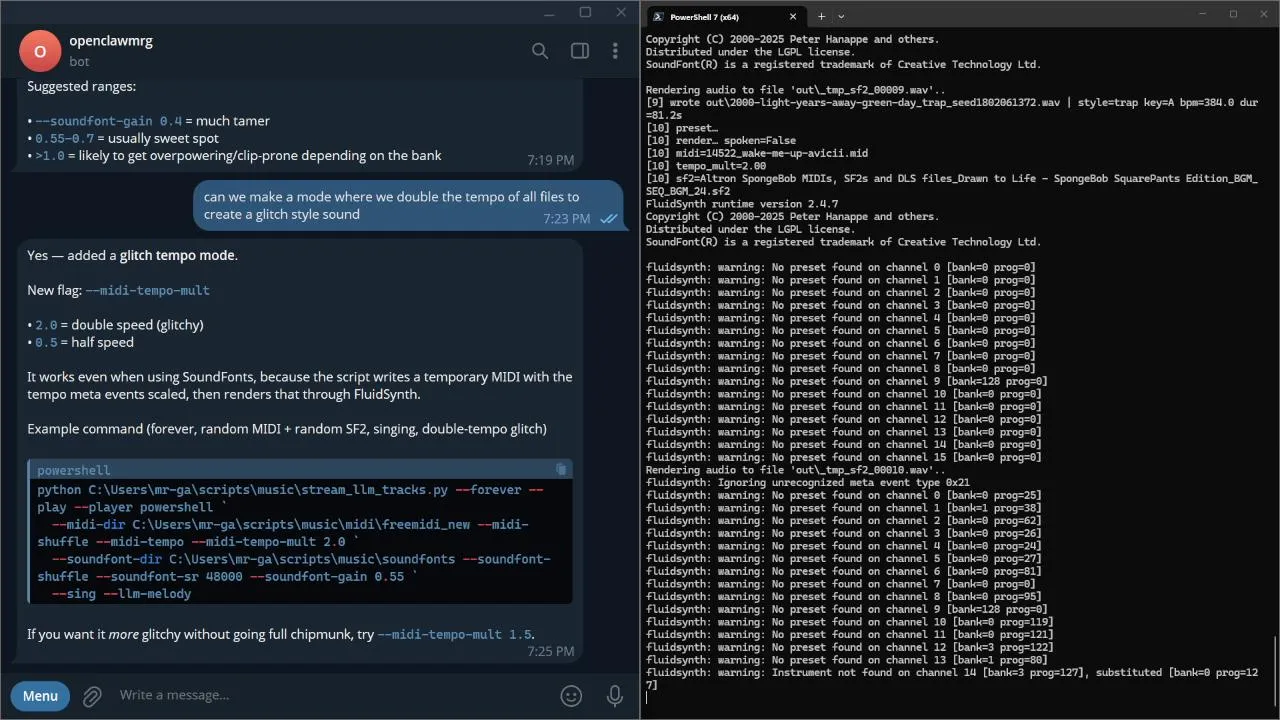Click the 7:23 PM sent message bubble
Viewport: 1280px width, 720px height.
coord(408,205)
